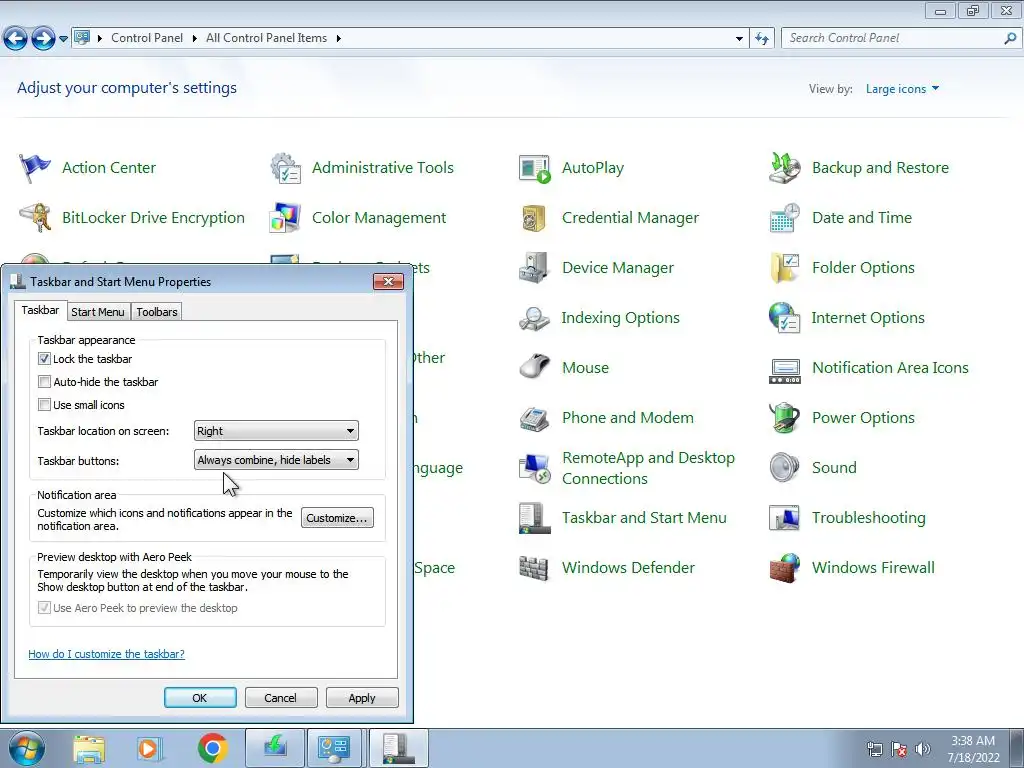Click Windows Firewall link text
Viewport: 1024px width, 768px height.
pyautogui.click(x=873, y=568)
